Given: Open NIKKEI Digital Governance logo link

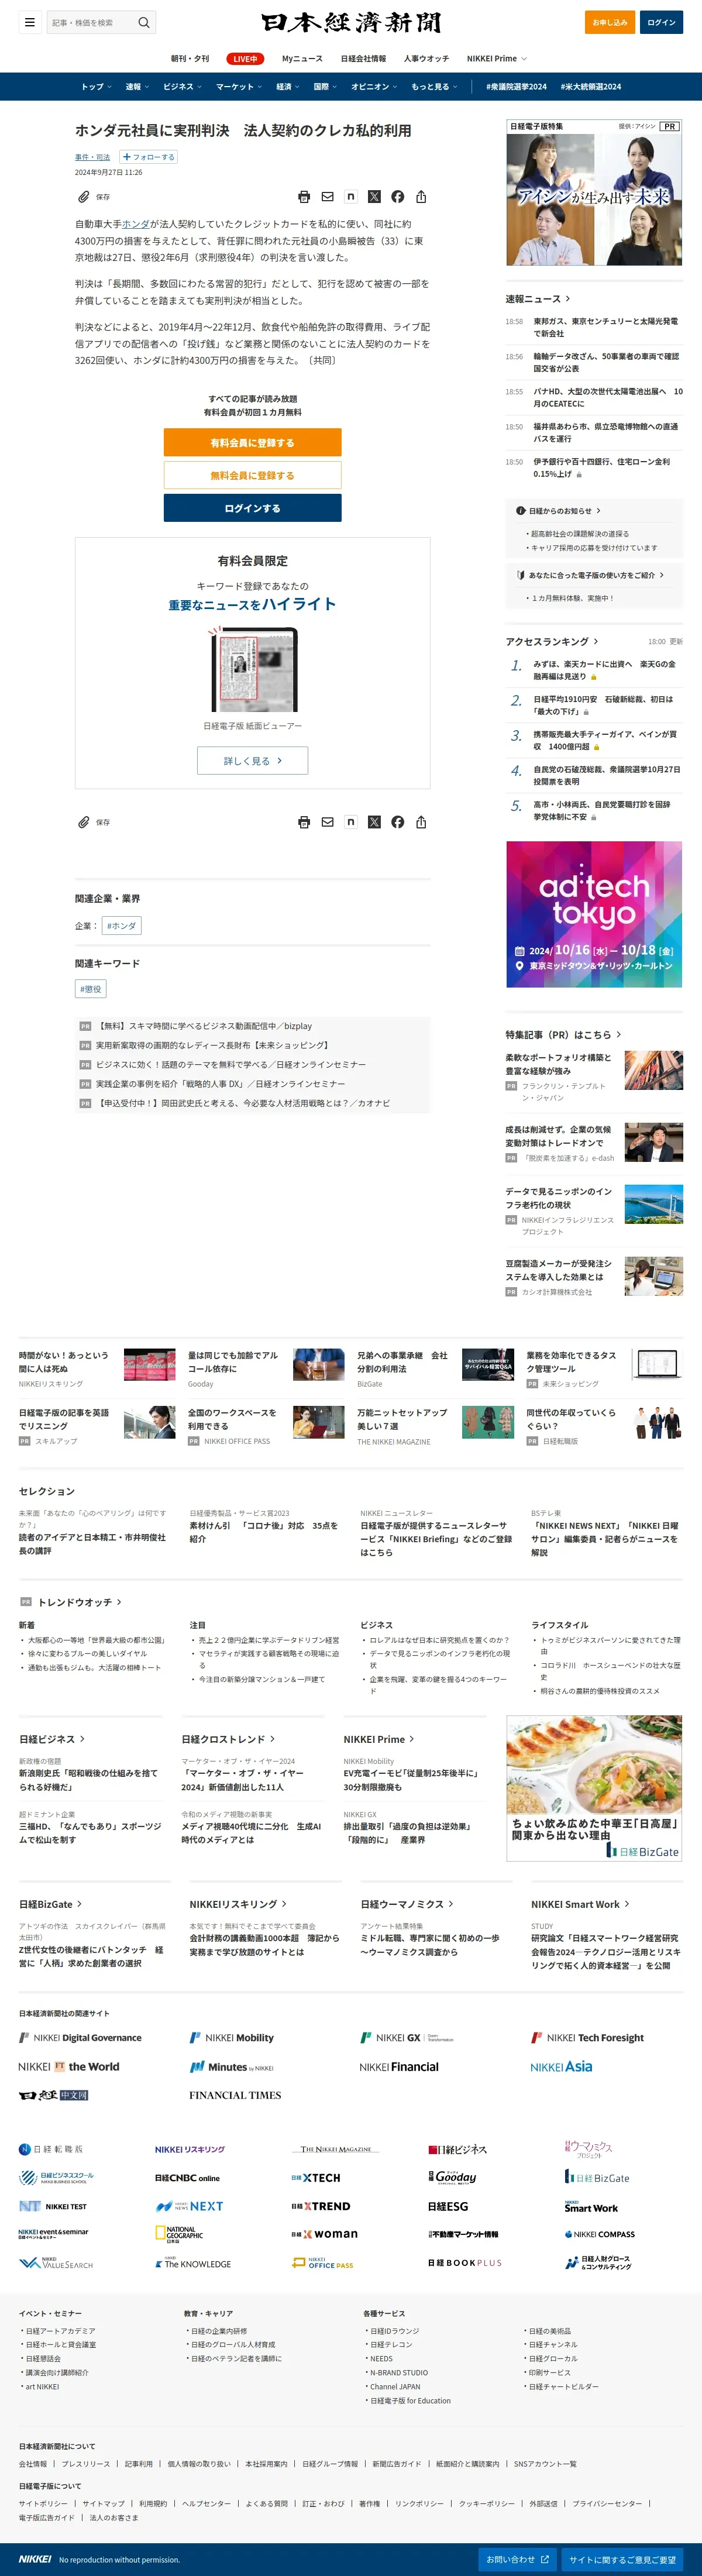Looking at the screenshot, I should click(80, 2037).
